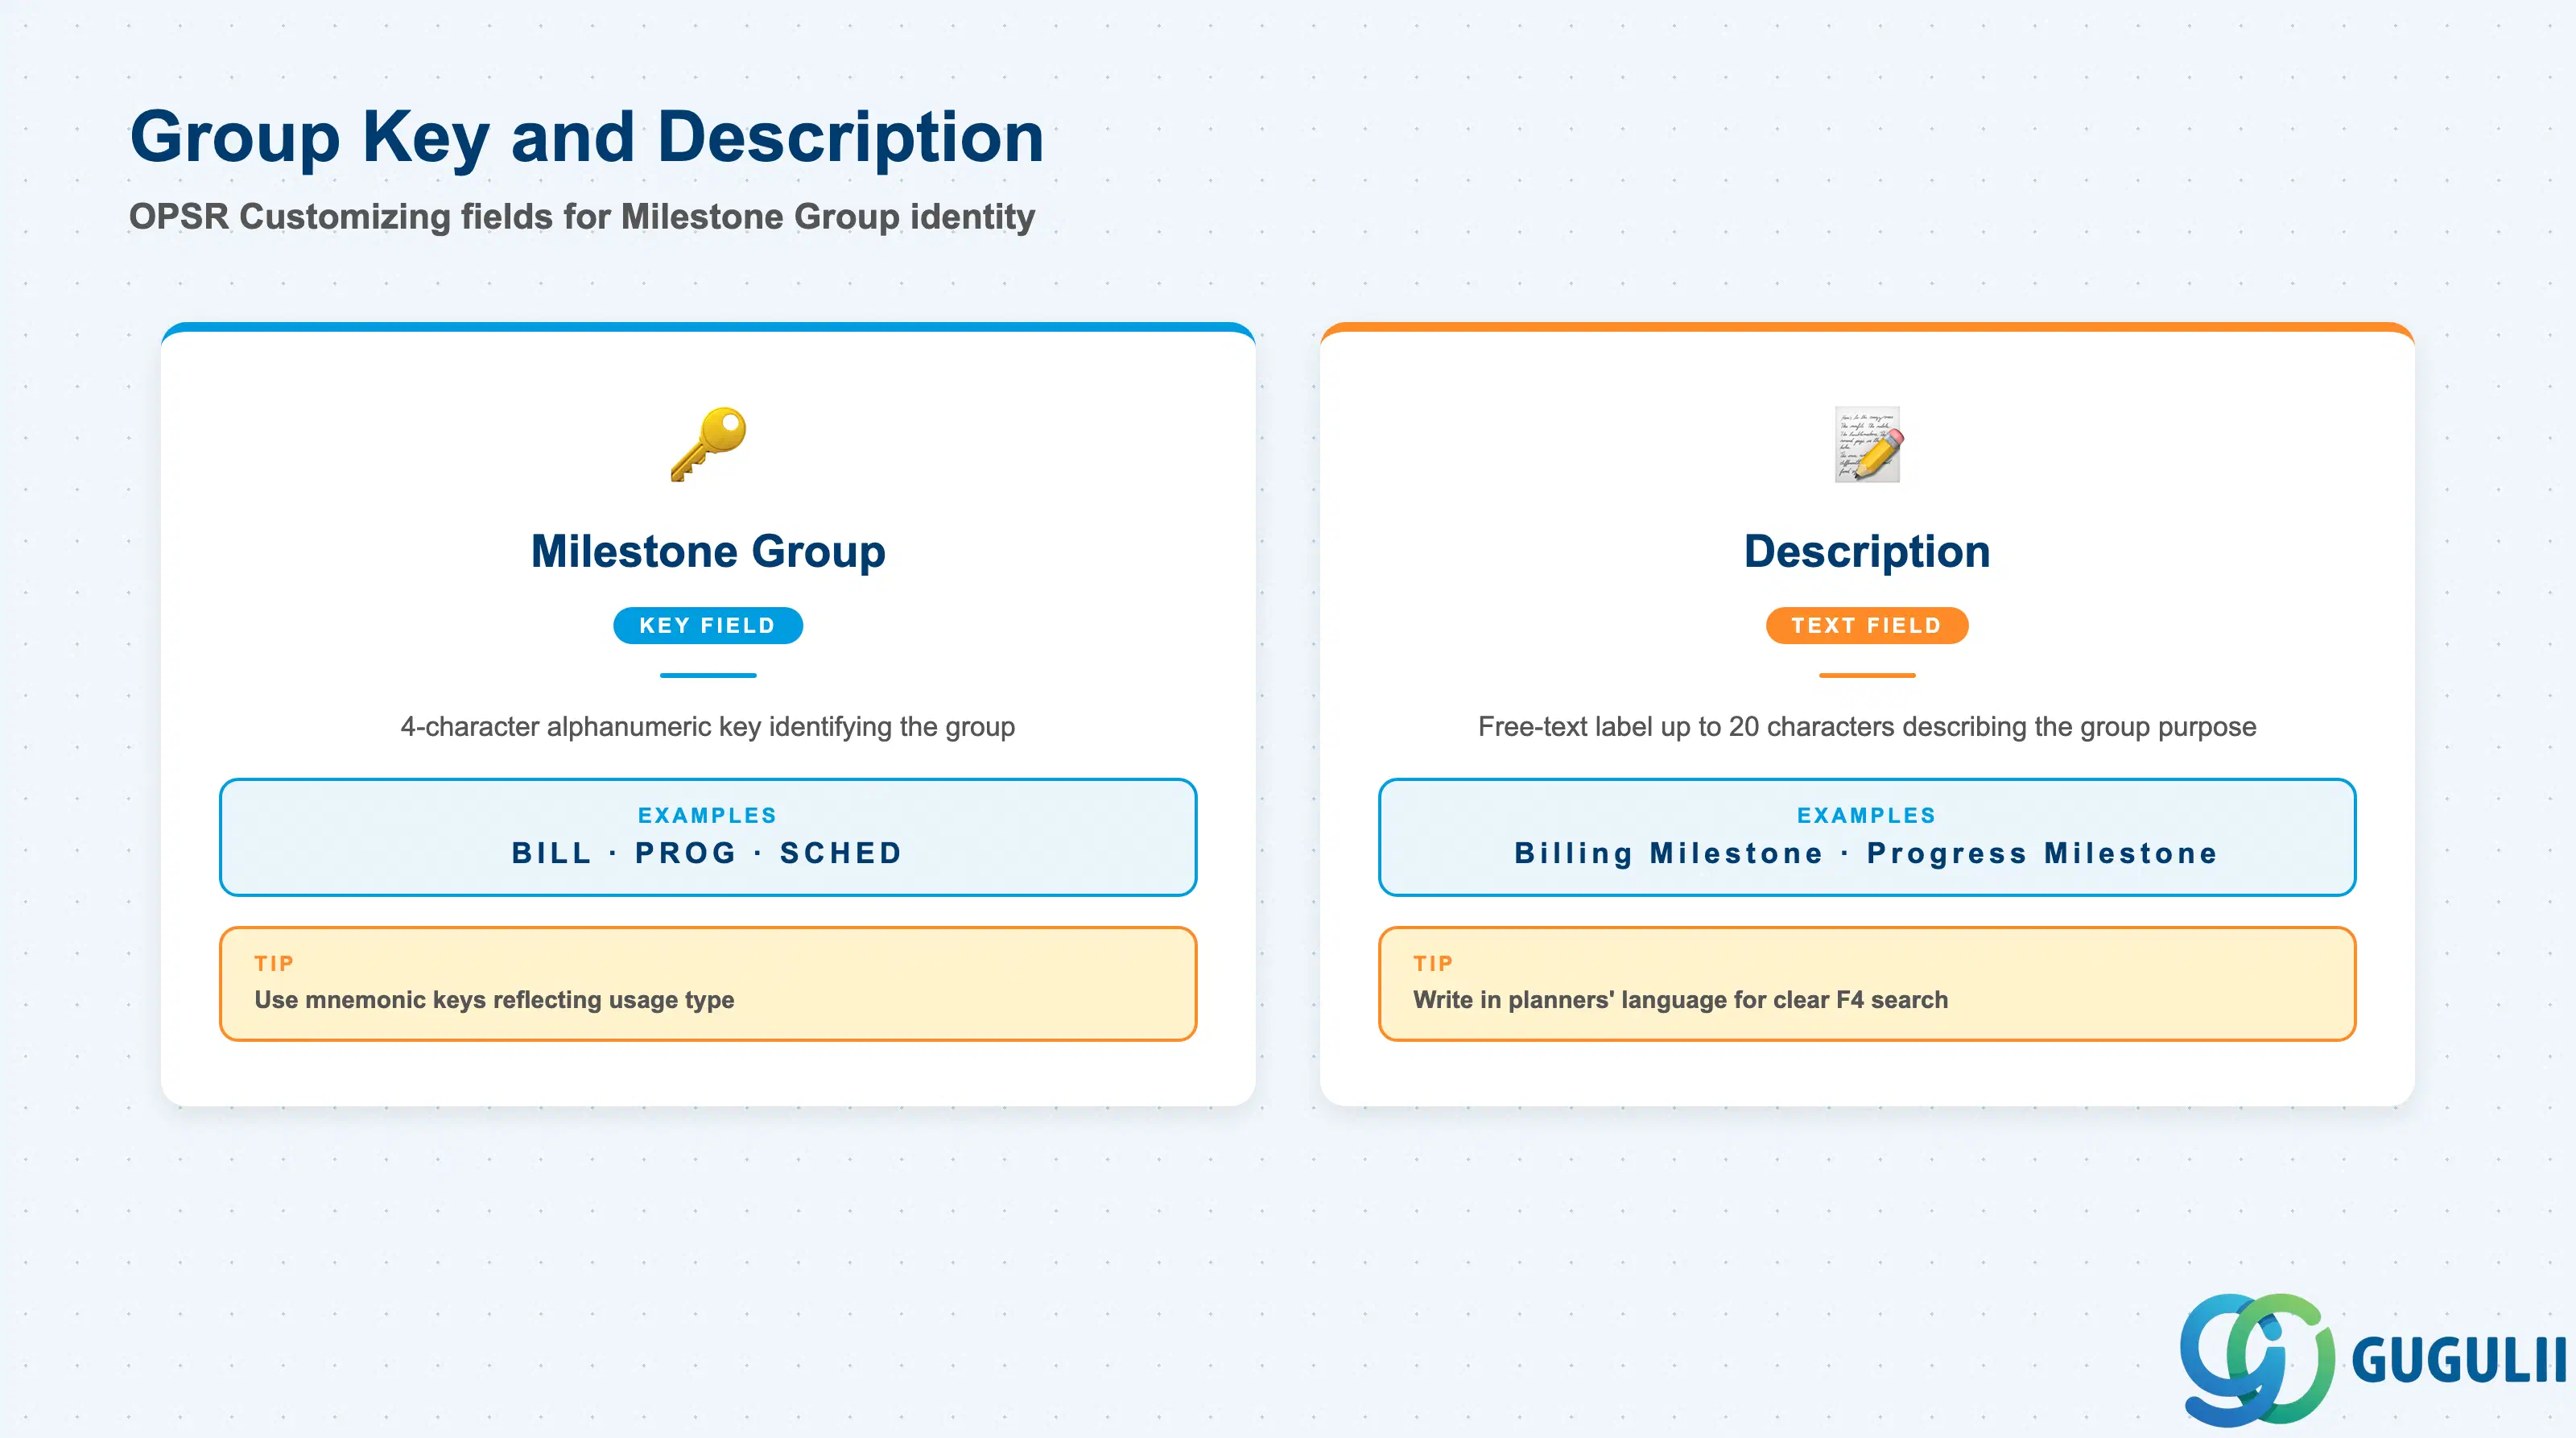Click the Gugulii logo
This screenshot has height=1438, width=2576.
click(2373, 1359)
